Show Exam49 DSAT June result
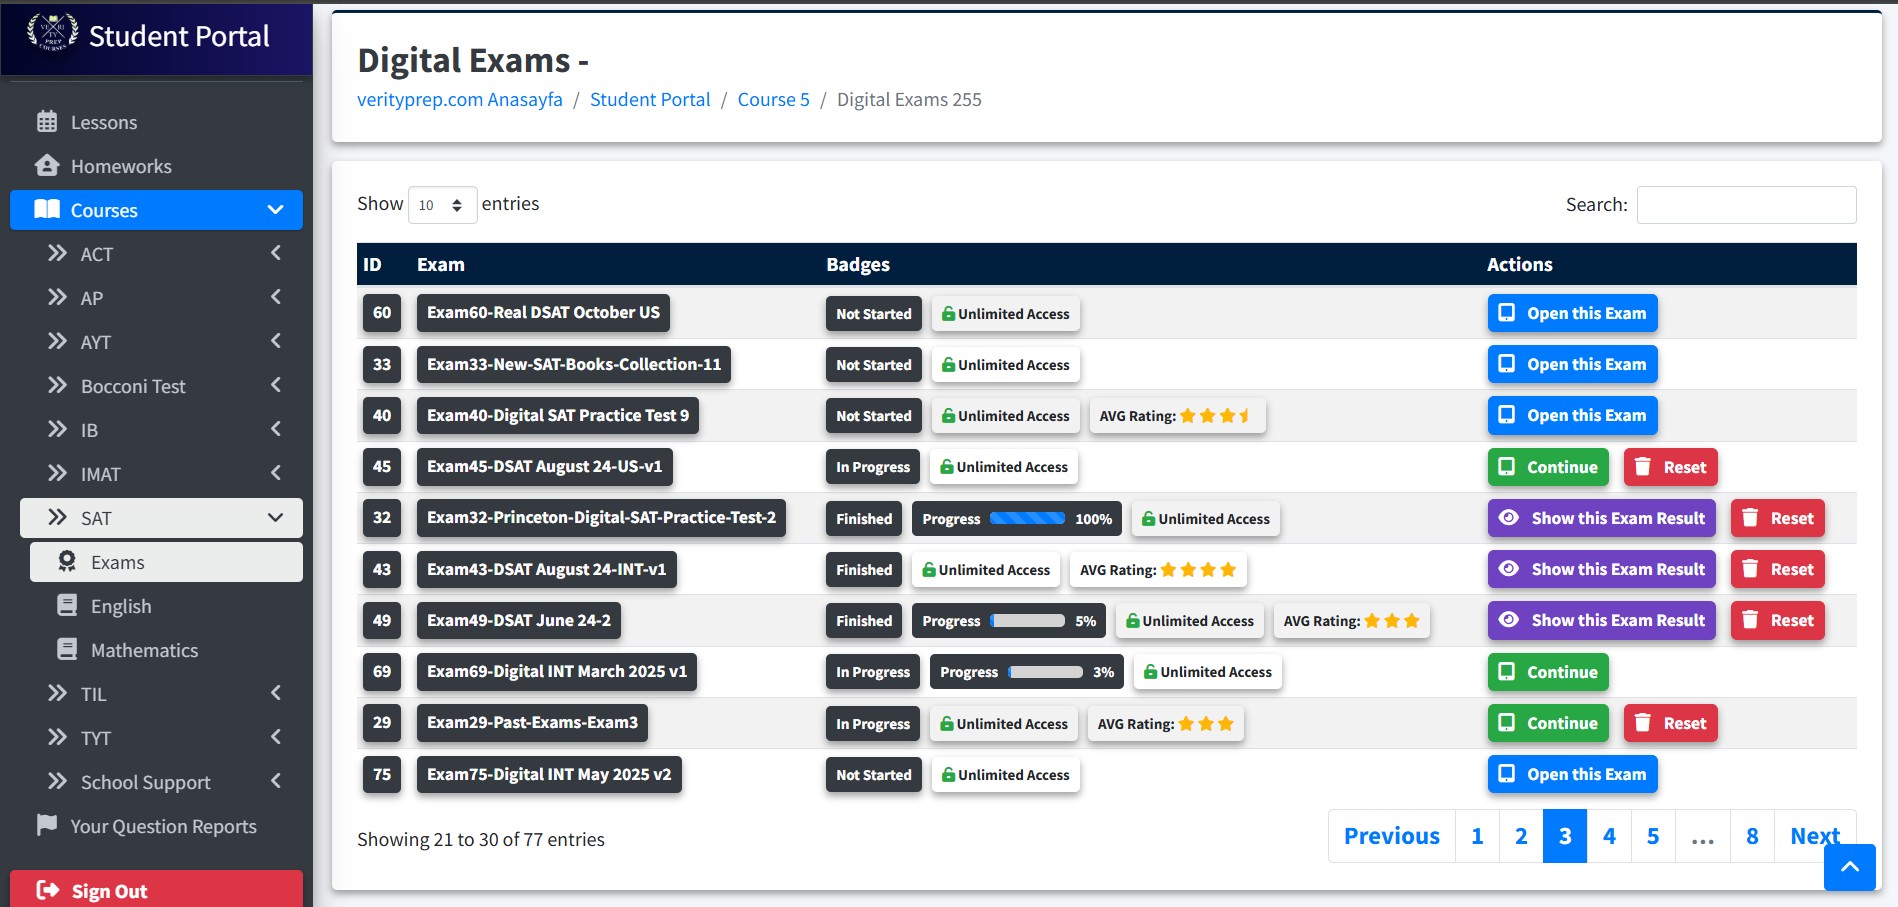Screen dimensions: 1898x907 click(1601, 620)
